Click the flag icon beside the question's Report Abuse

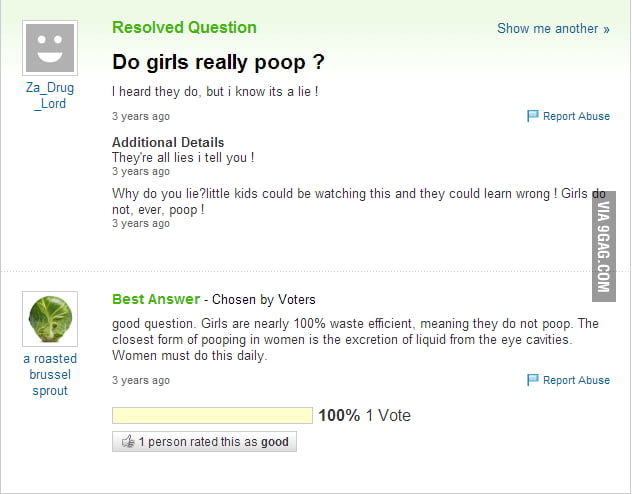(533, 116)
